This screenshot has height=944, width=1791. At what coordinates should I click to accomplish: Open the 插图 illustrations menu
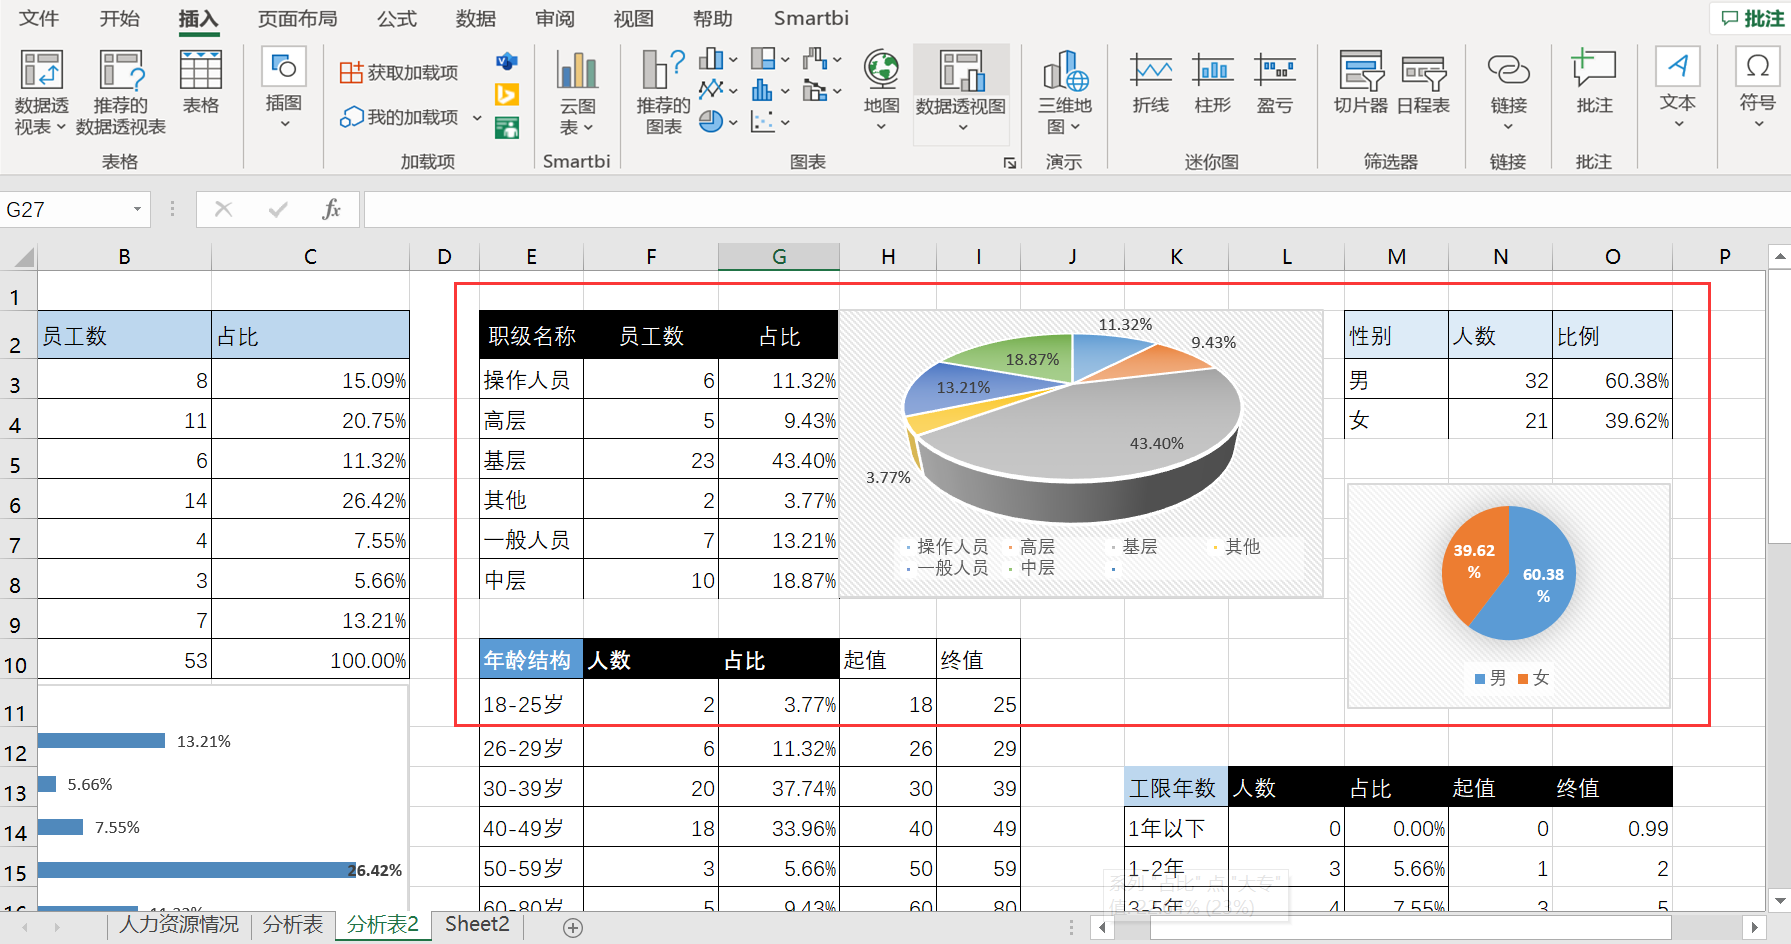click(x=284, y=88)
